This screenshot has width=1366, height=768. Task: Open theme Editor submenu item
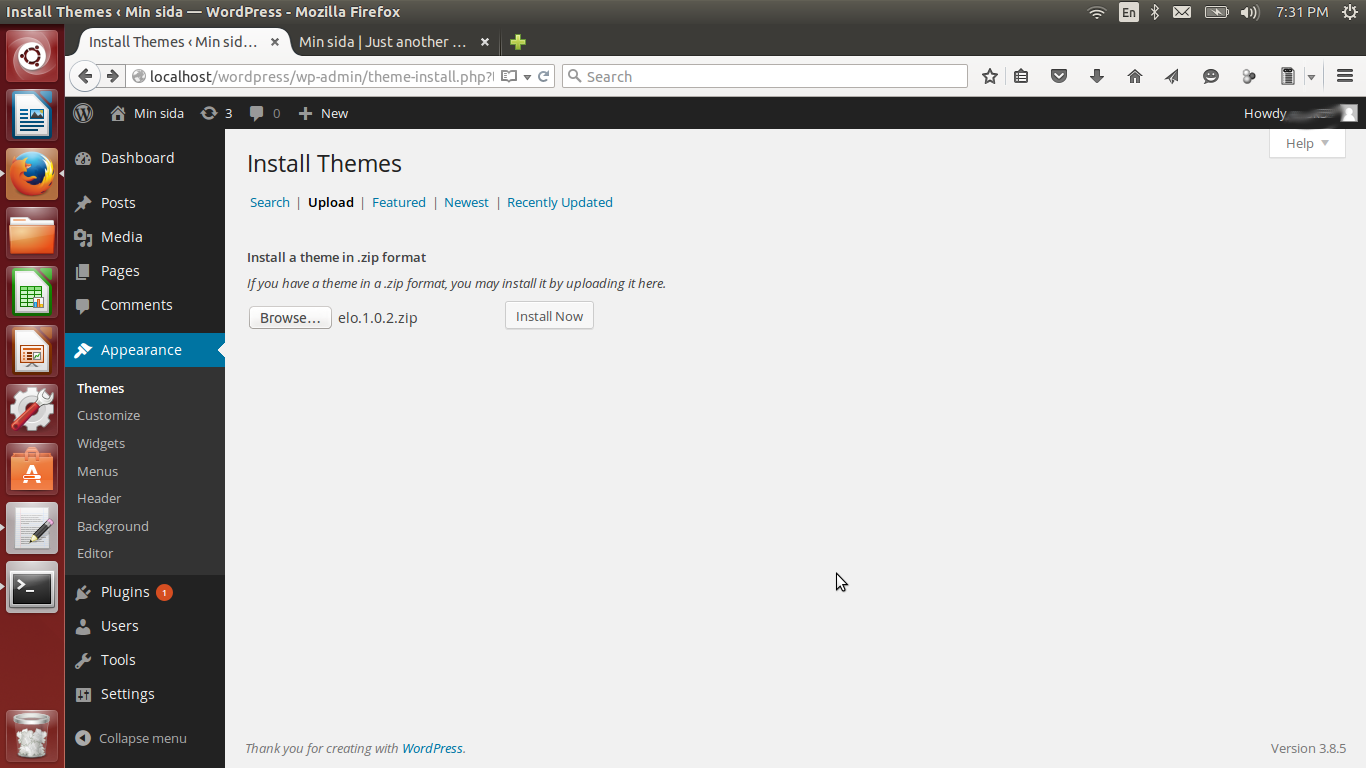click(x=95, y=553)
